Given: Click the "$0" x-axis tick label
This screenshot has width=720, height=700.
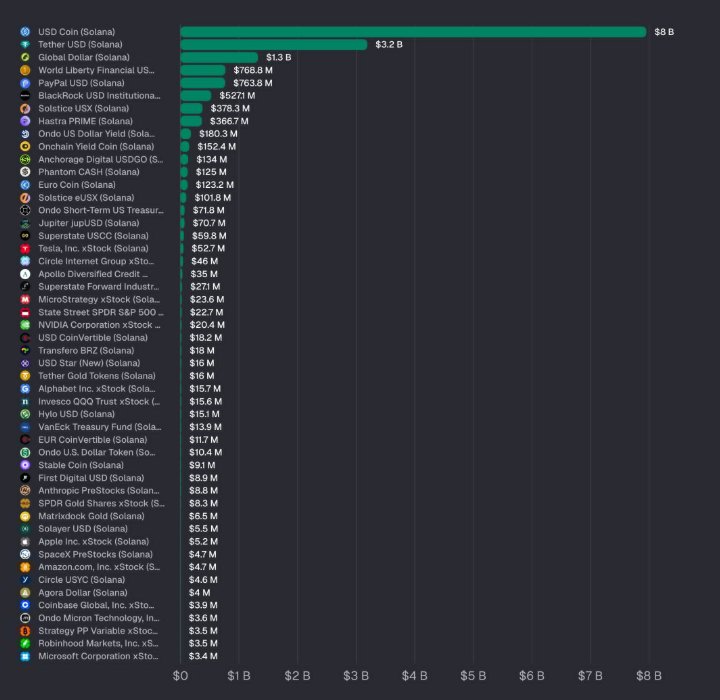Looking at the screenshot, I should [180, 676].
